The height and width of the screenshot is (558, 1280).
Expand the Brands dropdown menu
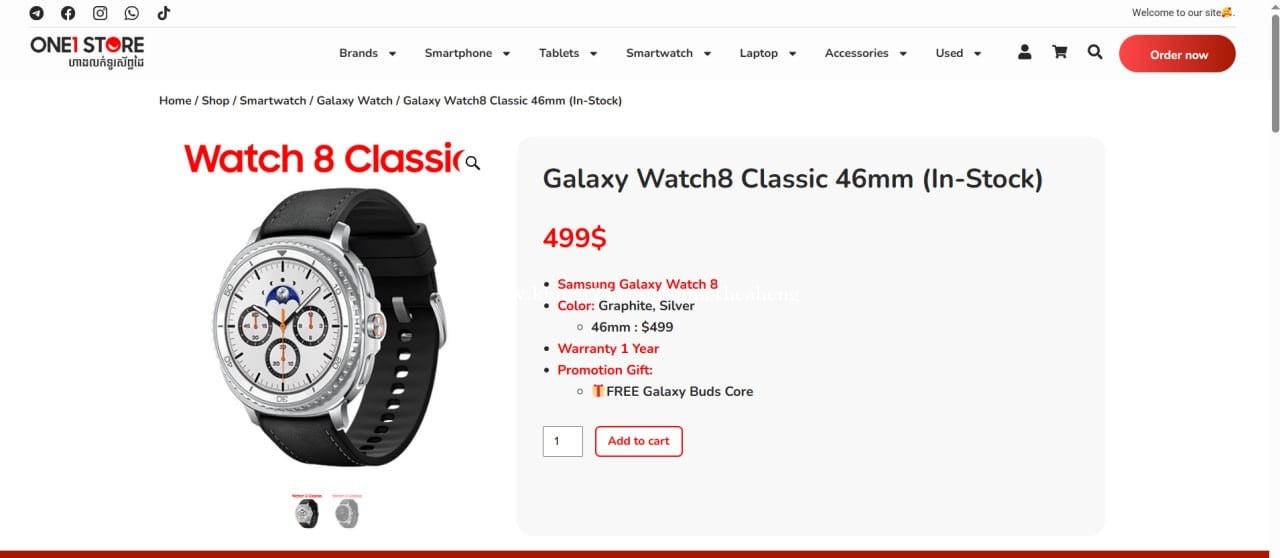click(x=368, y=53)
